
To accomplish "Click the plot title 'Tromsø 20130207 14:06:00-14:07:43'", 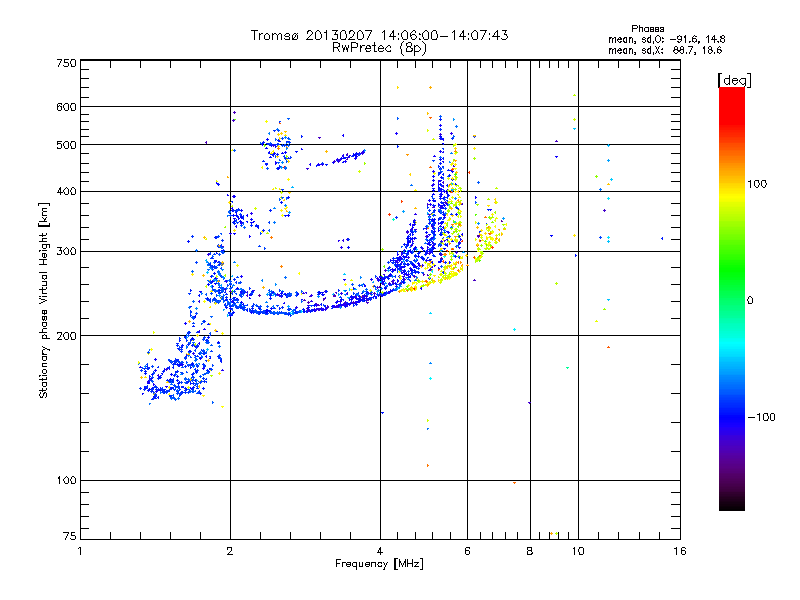I will [379, 35].
